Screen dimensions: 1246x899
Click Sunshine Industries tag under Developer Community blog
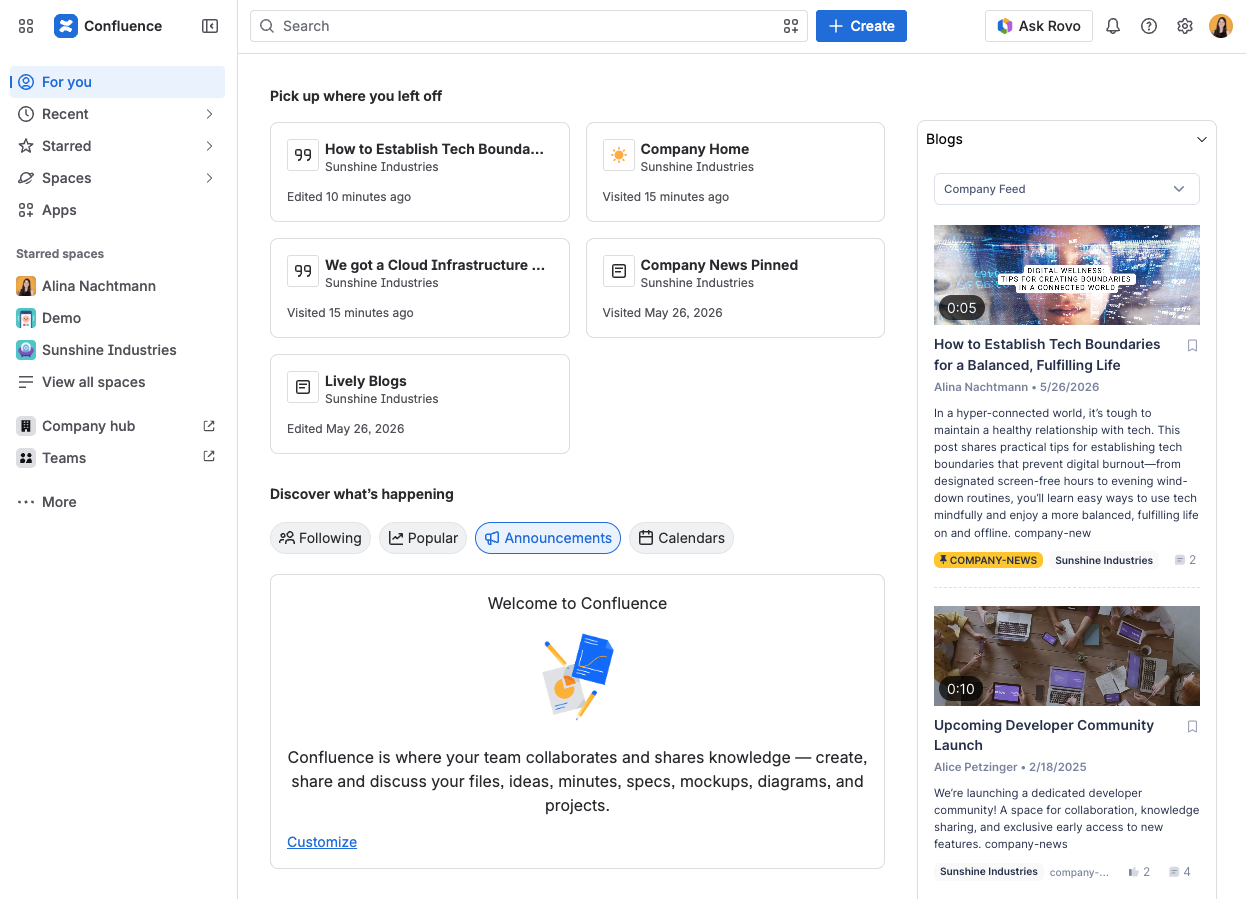point(989,872)
